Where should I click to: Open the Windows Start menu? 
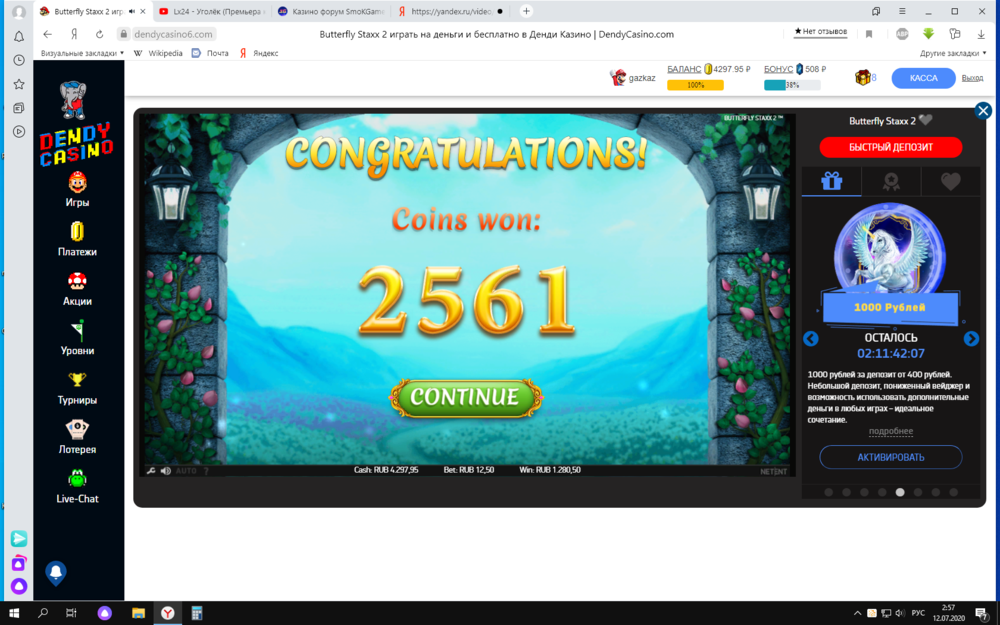[13, 613]
